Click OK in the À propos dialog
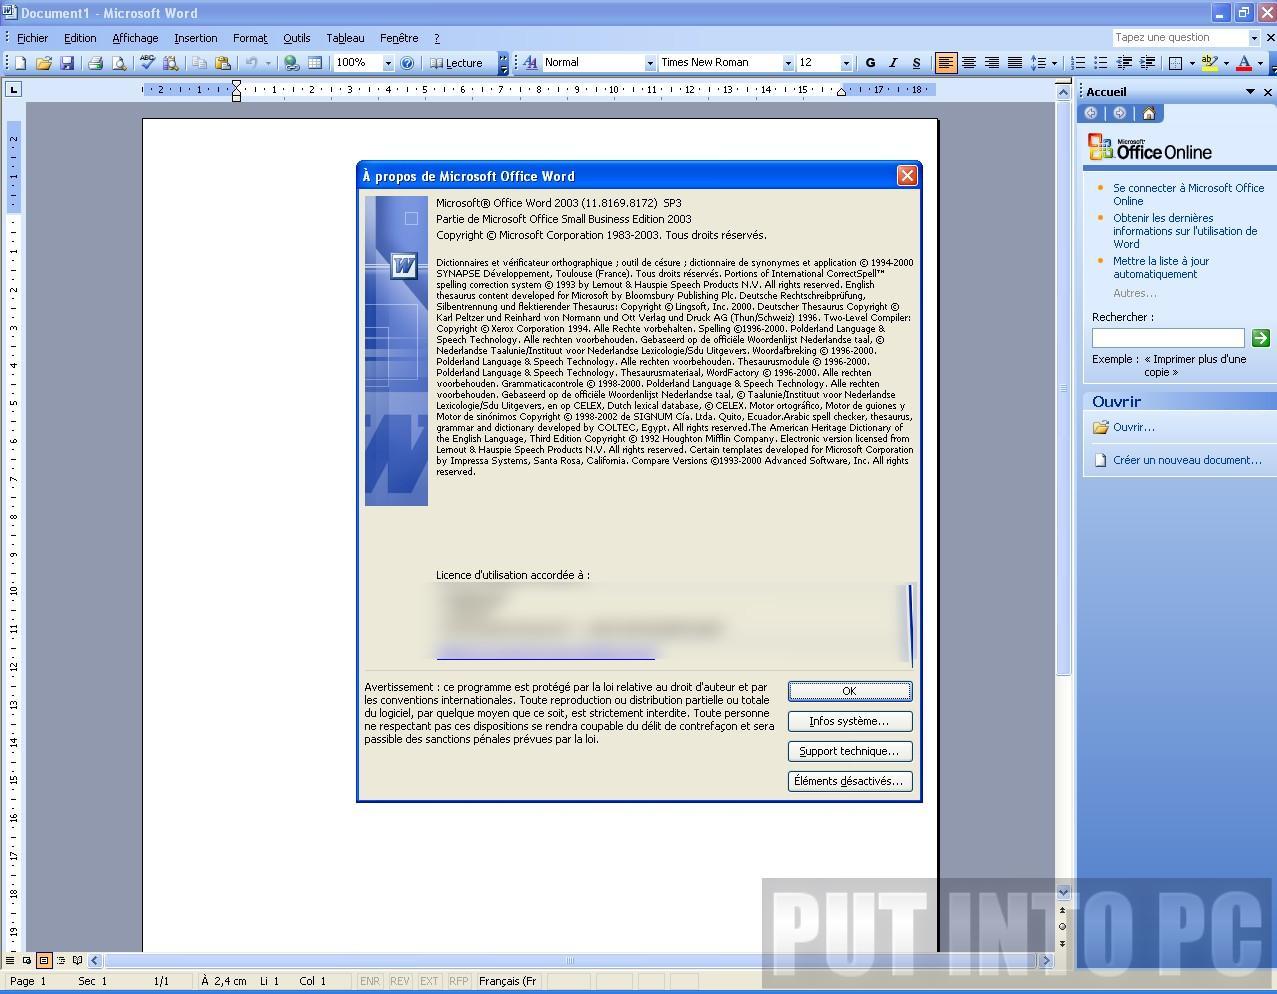Image resolution: width=1277 pixels, height=994 pixels. [850, 691]
